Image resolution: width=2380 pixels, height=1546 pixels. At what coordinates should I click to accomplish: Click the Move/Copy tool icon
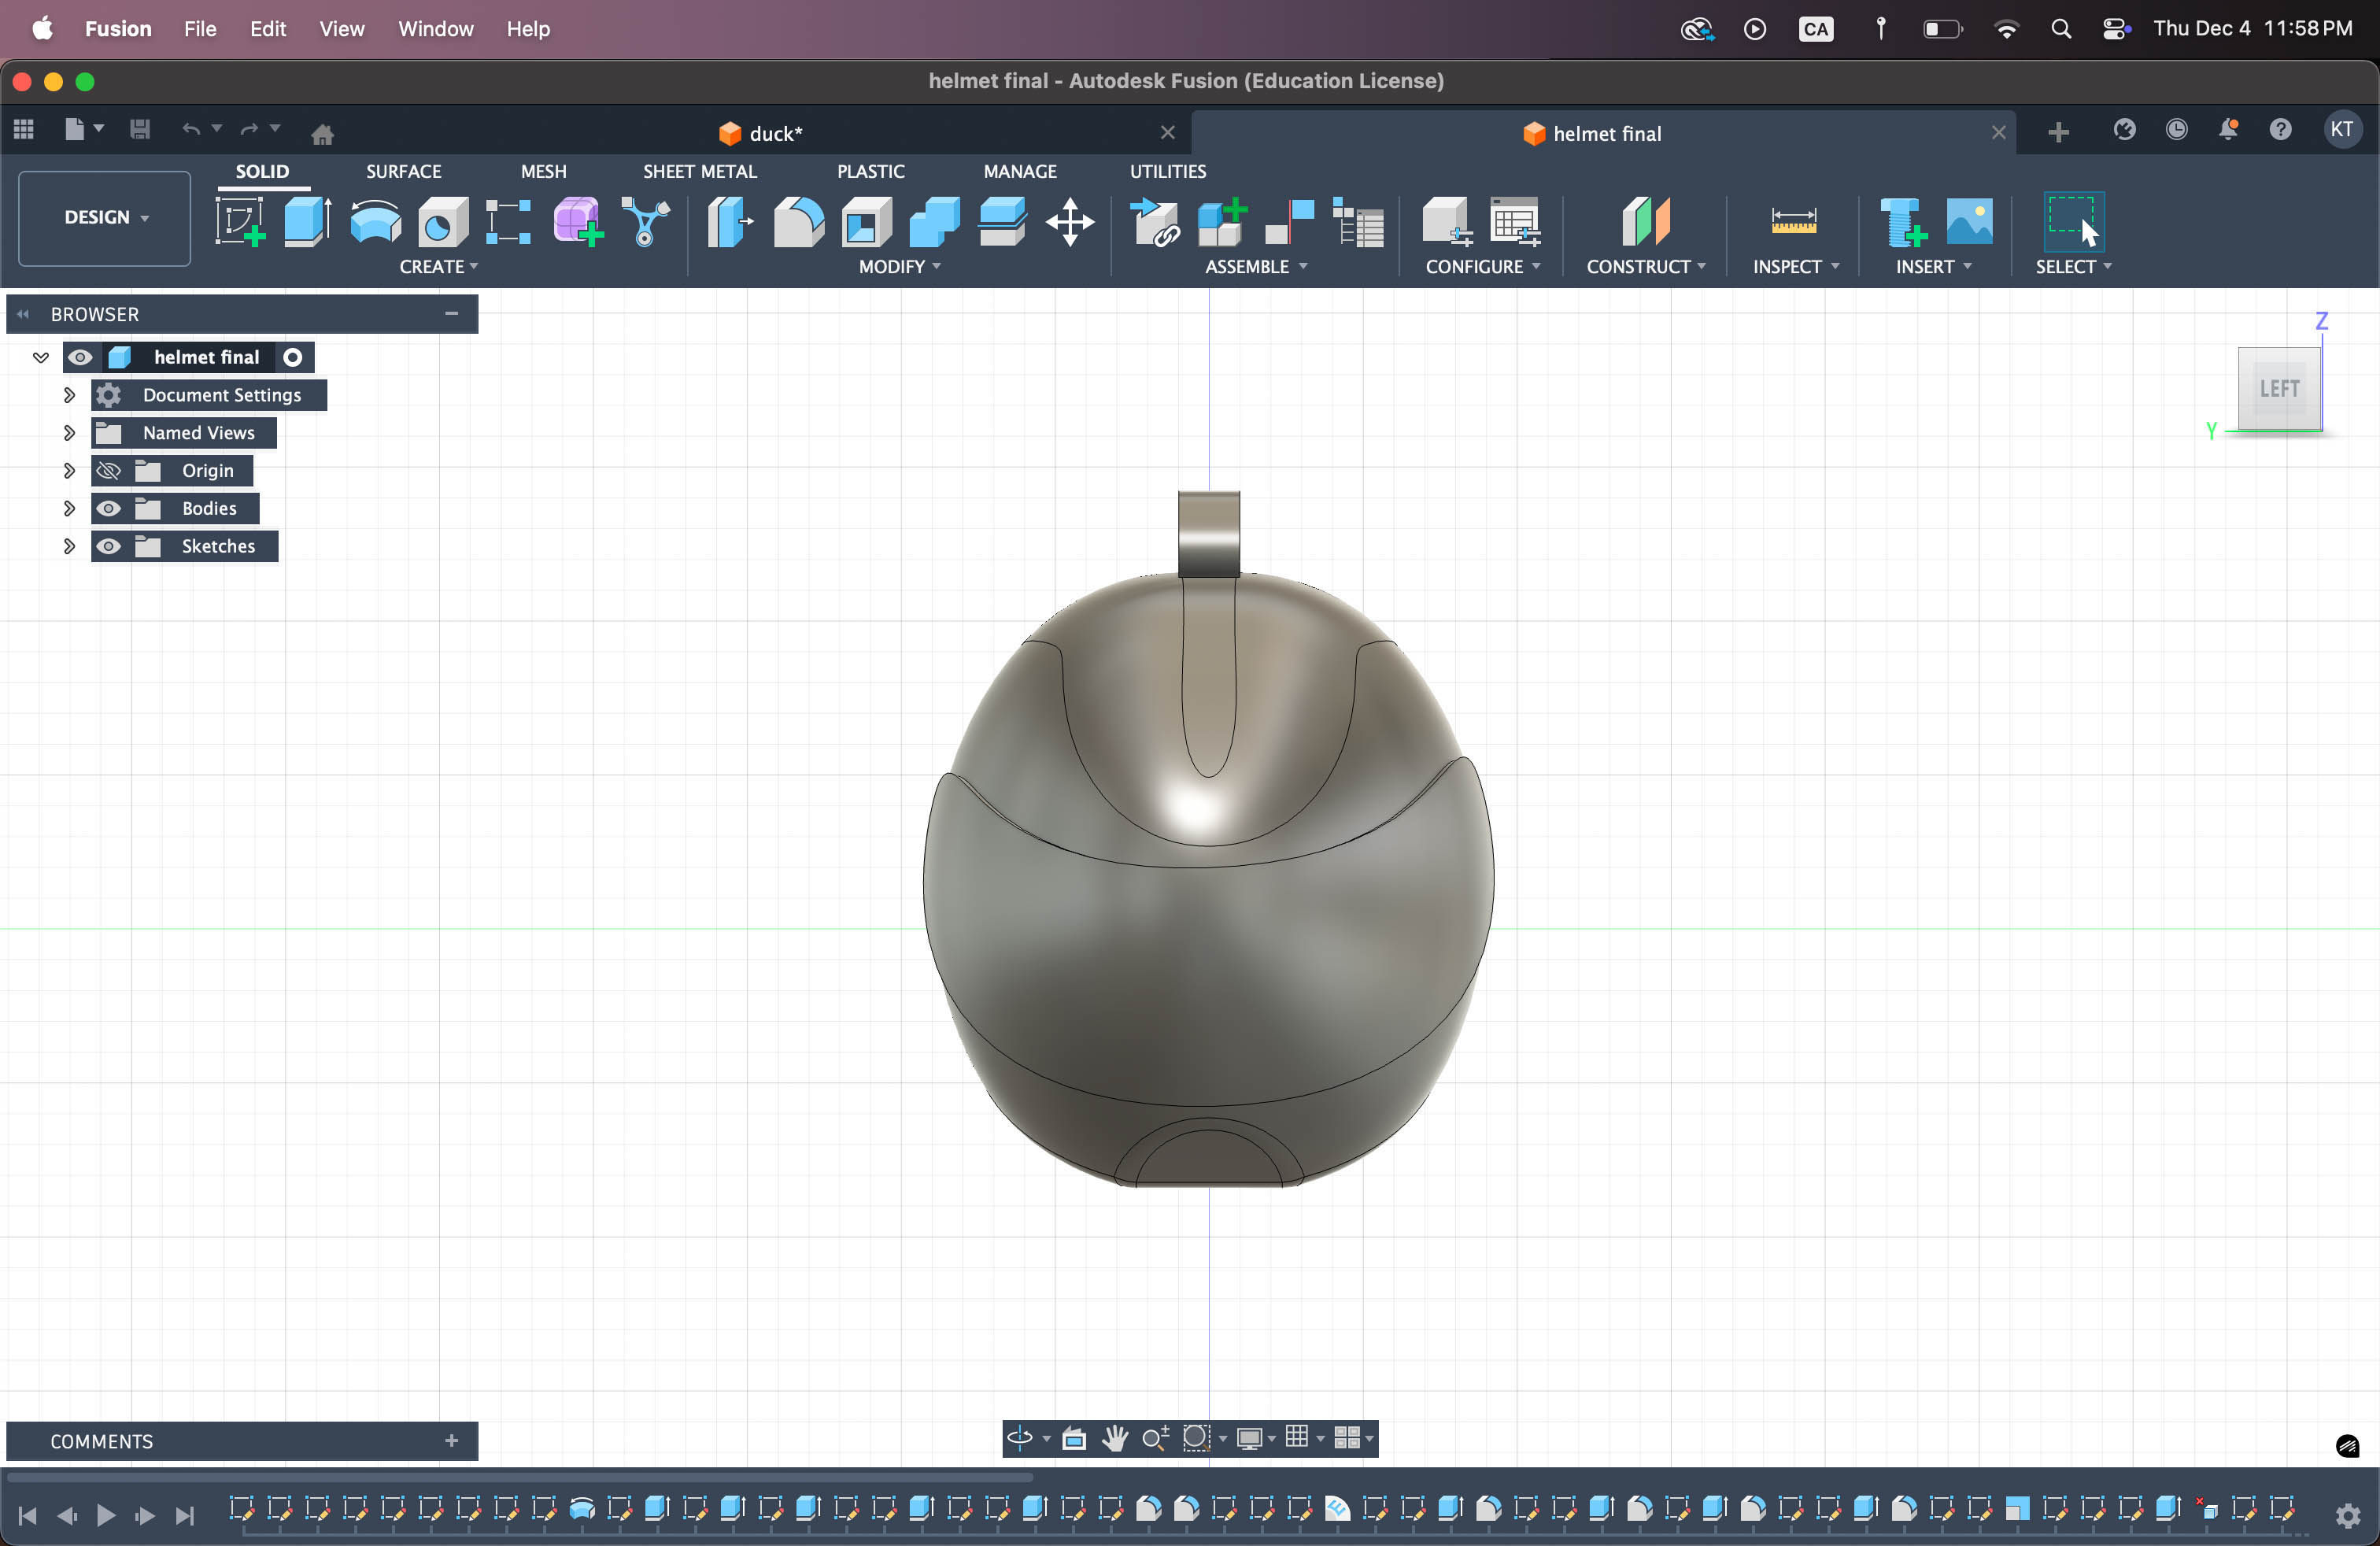(1070, 221)
